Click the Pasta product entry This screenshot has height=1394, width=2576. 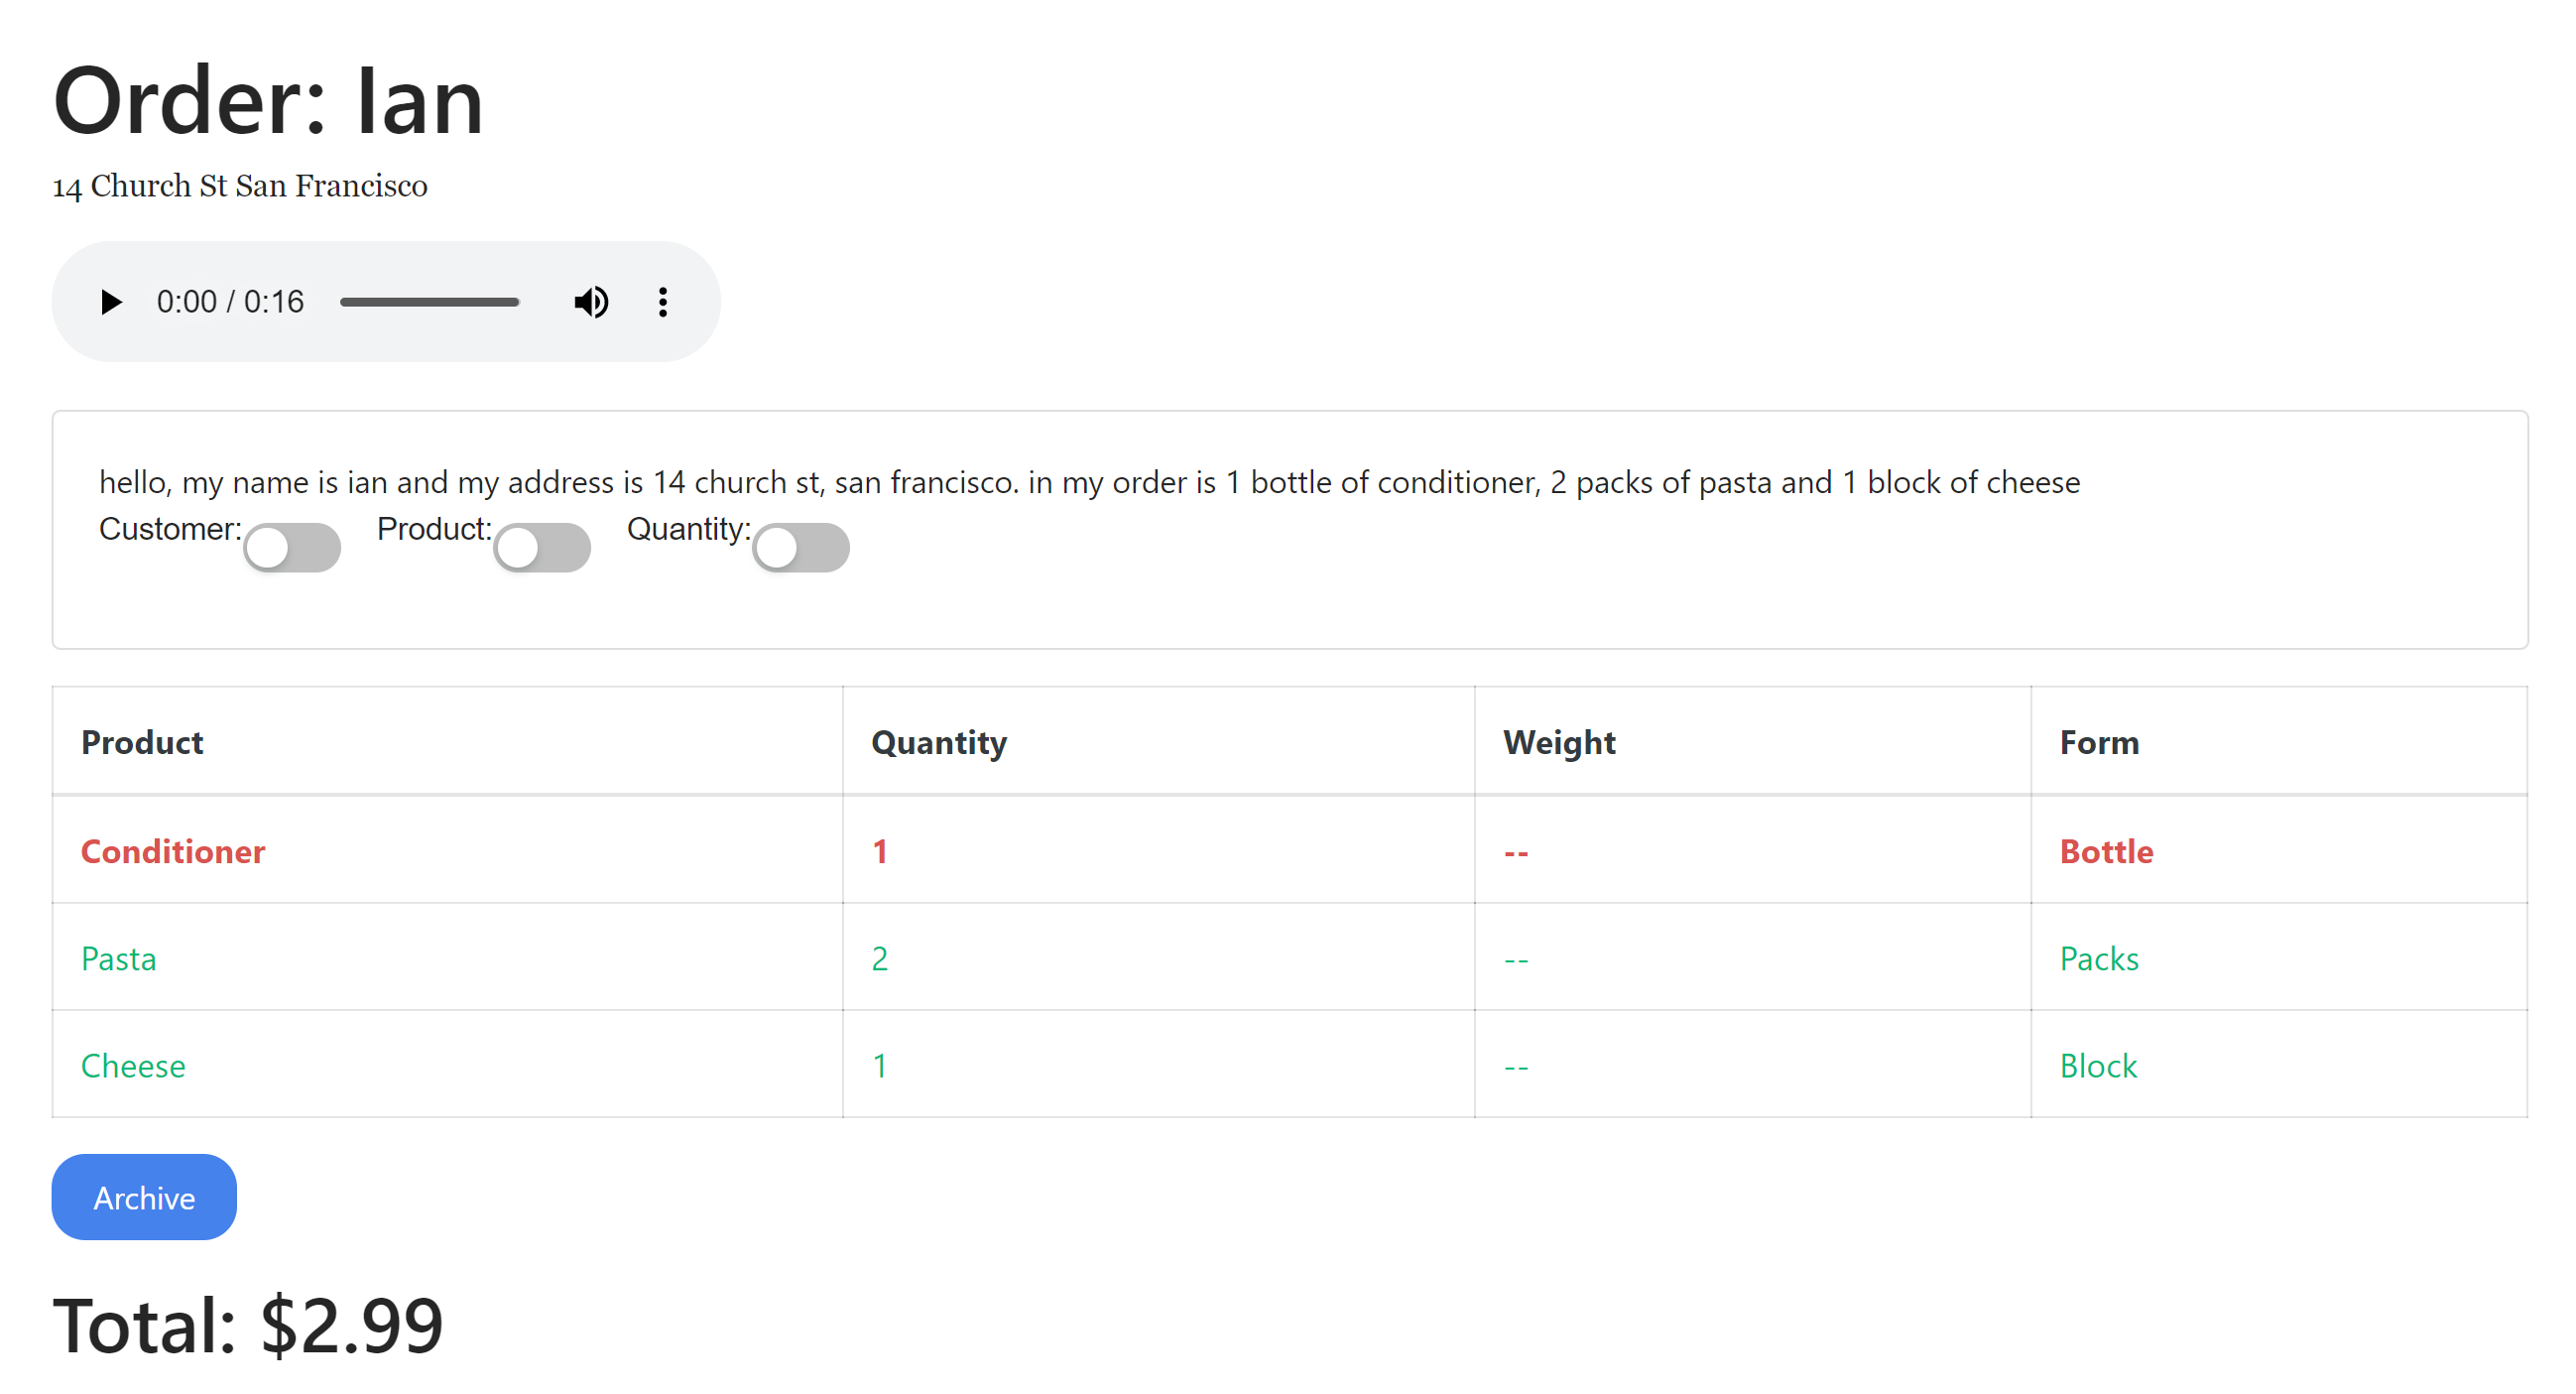pos(119,959)
